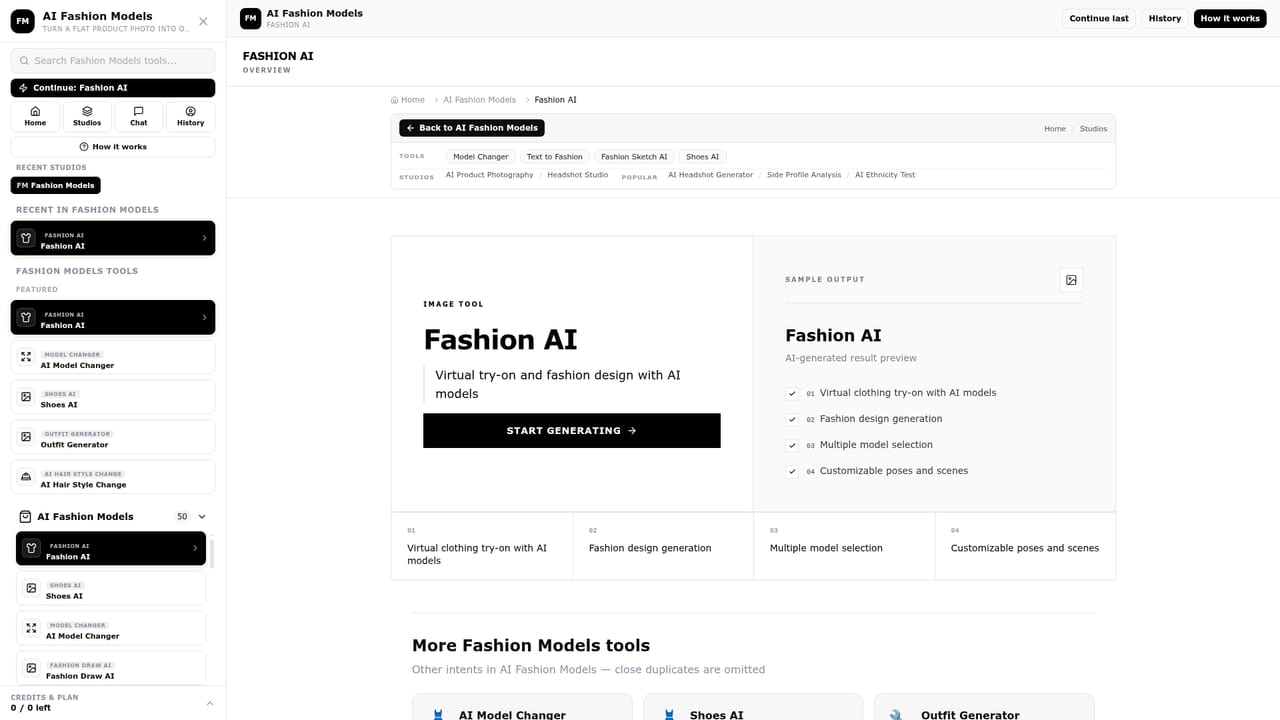Click the Shoes AI icon in the AI Fashion Models list
Screen dimensions: 1280x720
coord(31,588)
